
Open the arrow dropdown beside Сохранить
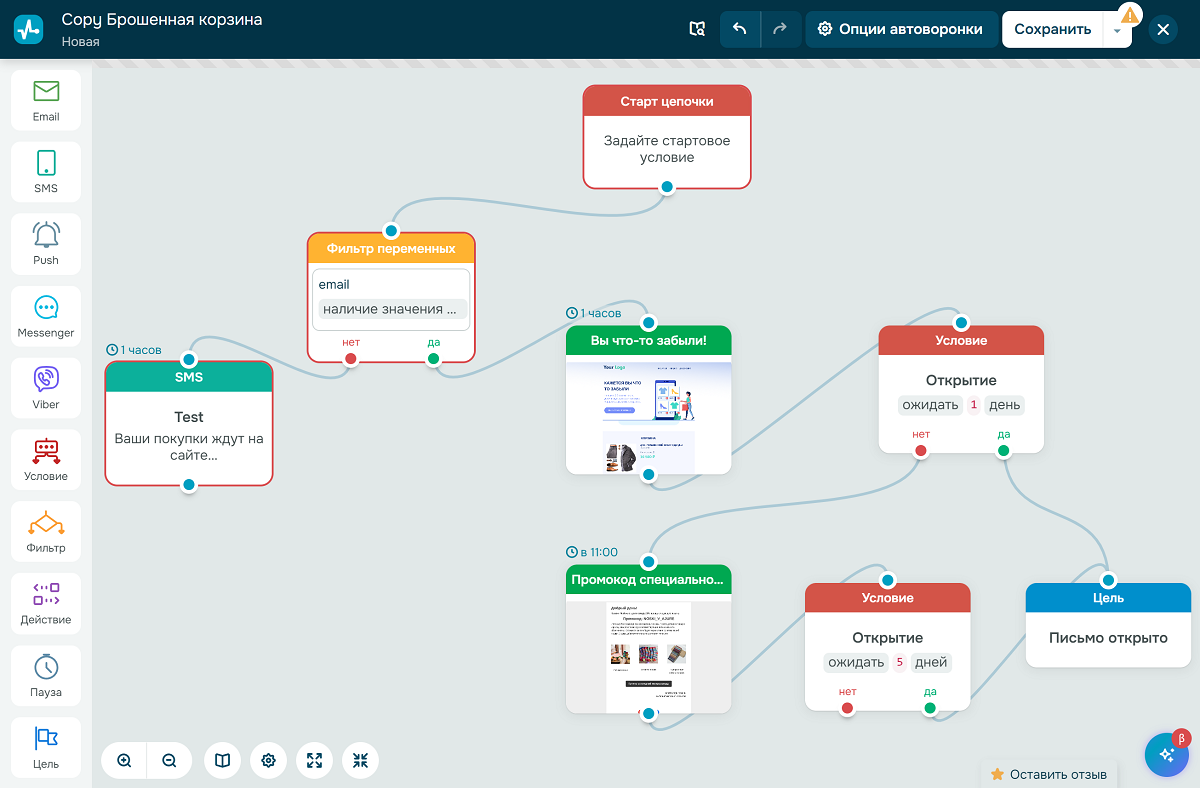[x=1117, y=30]
